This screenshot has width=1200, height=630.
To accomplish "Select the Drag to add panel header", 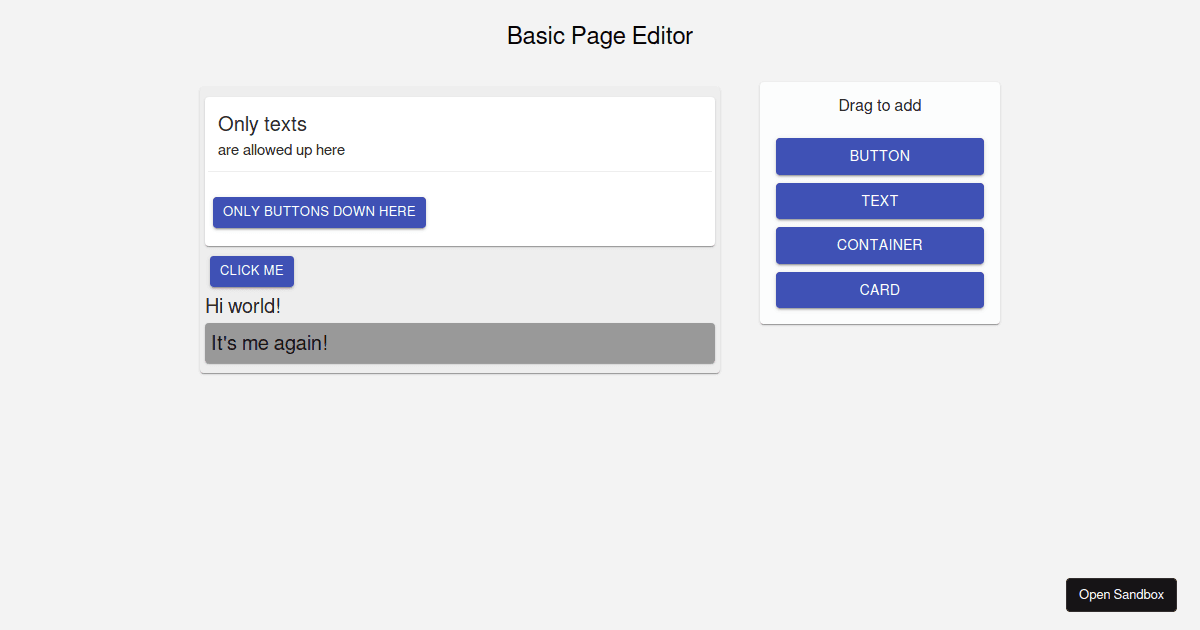I will click(879, 105).
